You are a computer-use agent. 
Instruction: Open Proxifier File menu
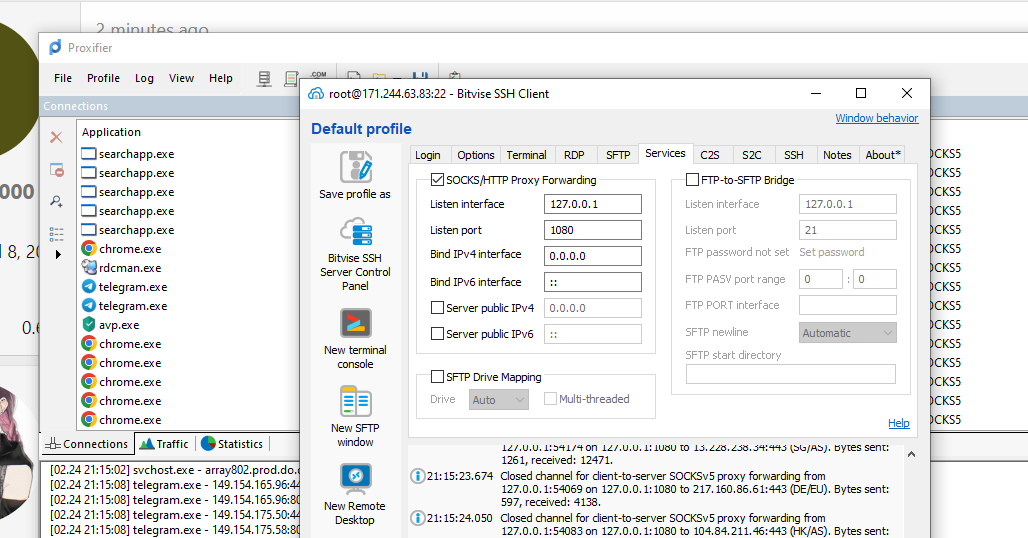click(x=63, y=78)
